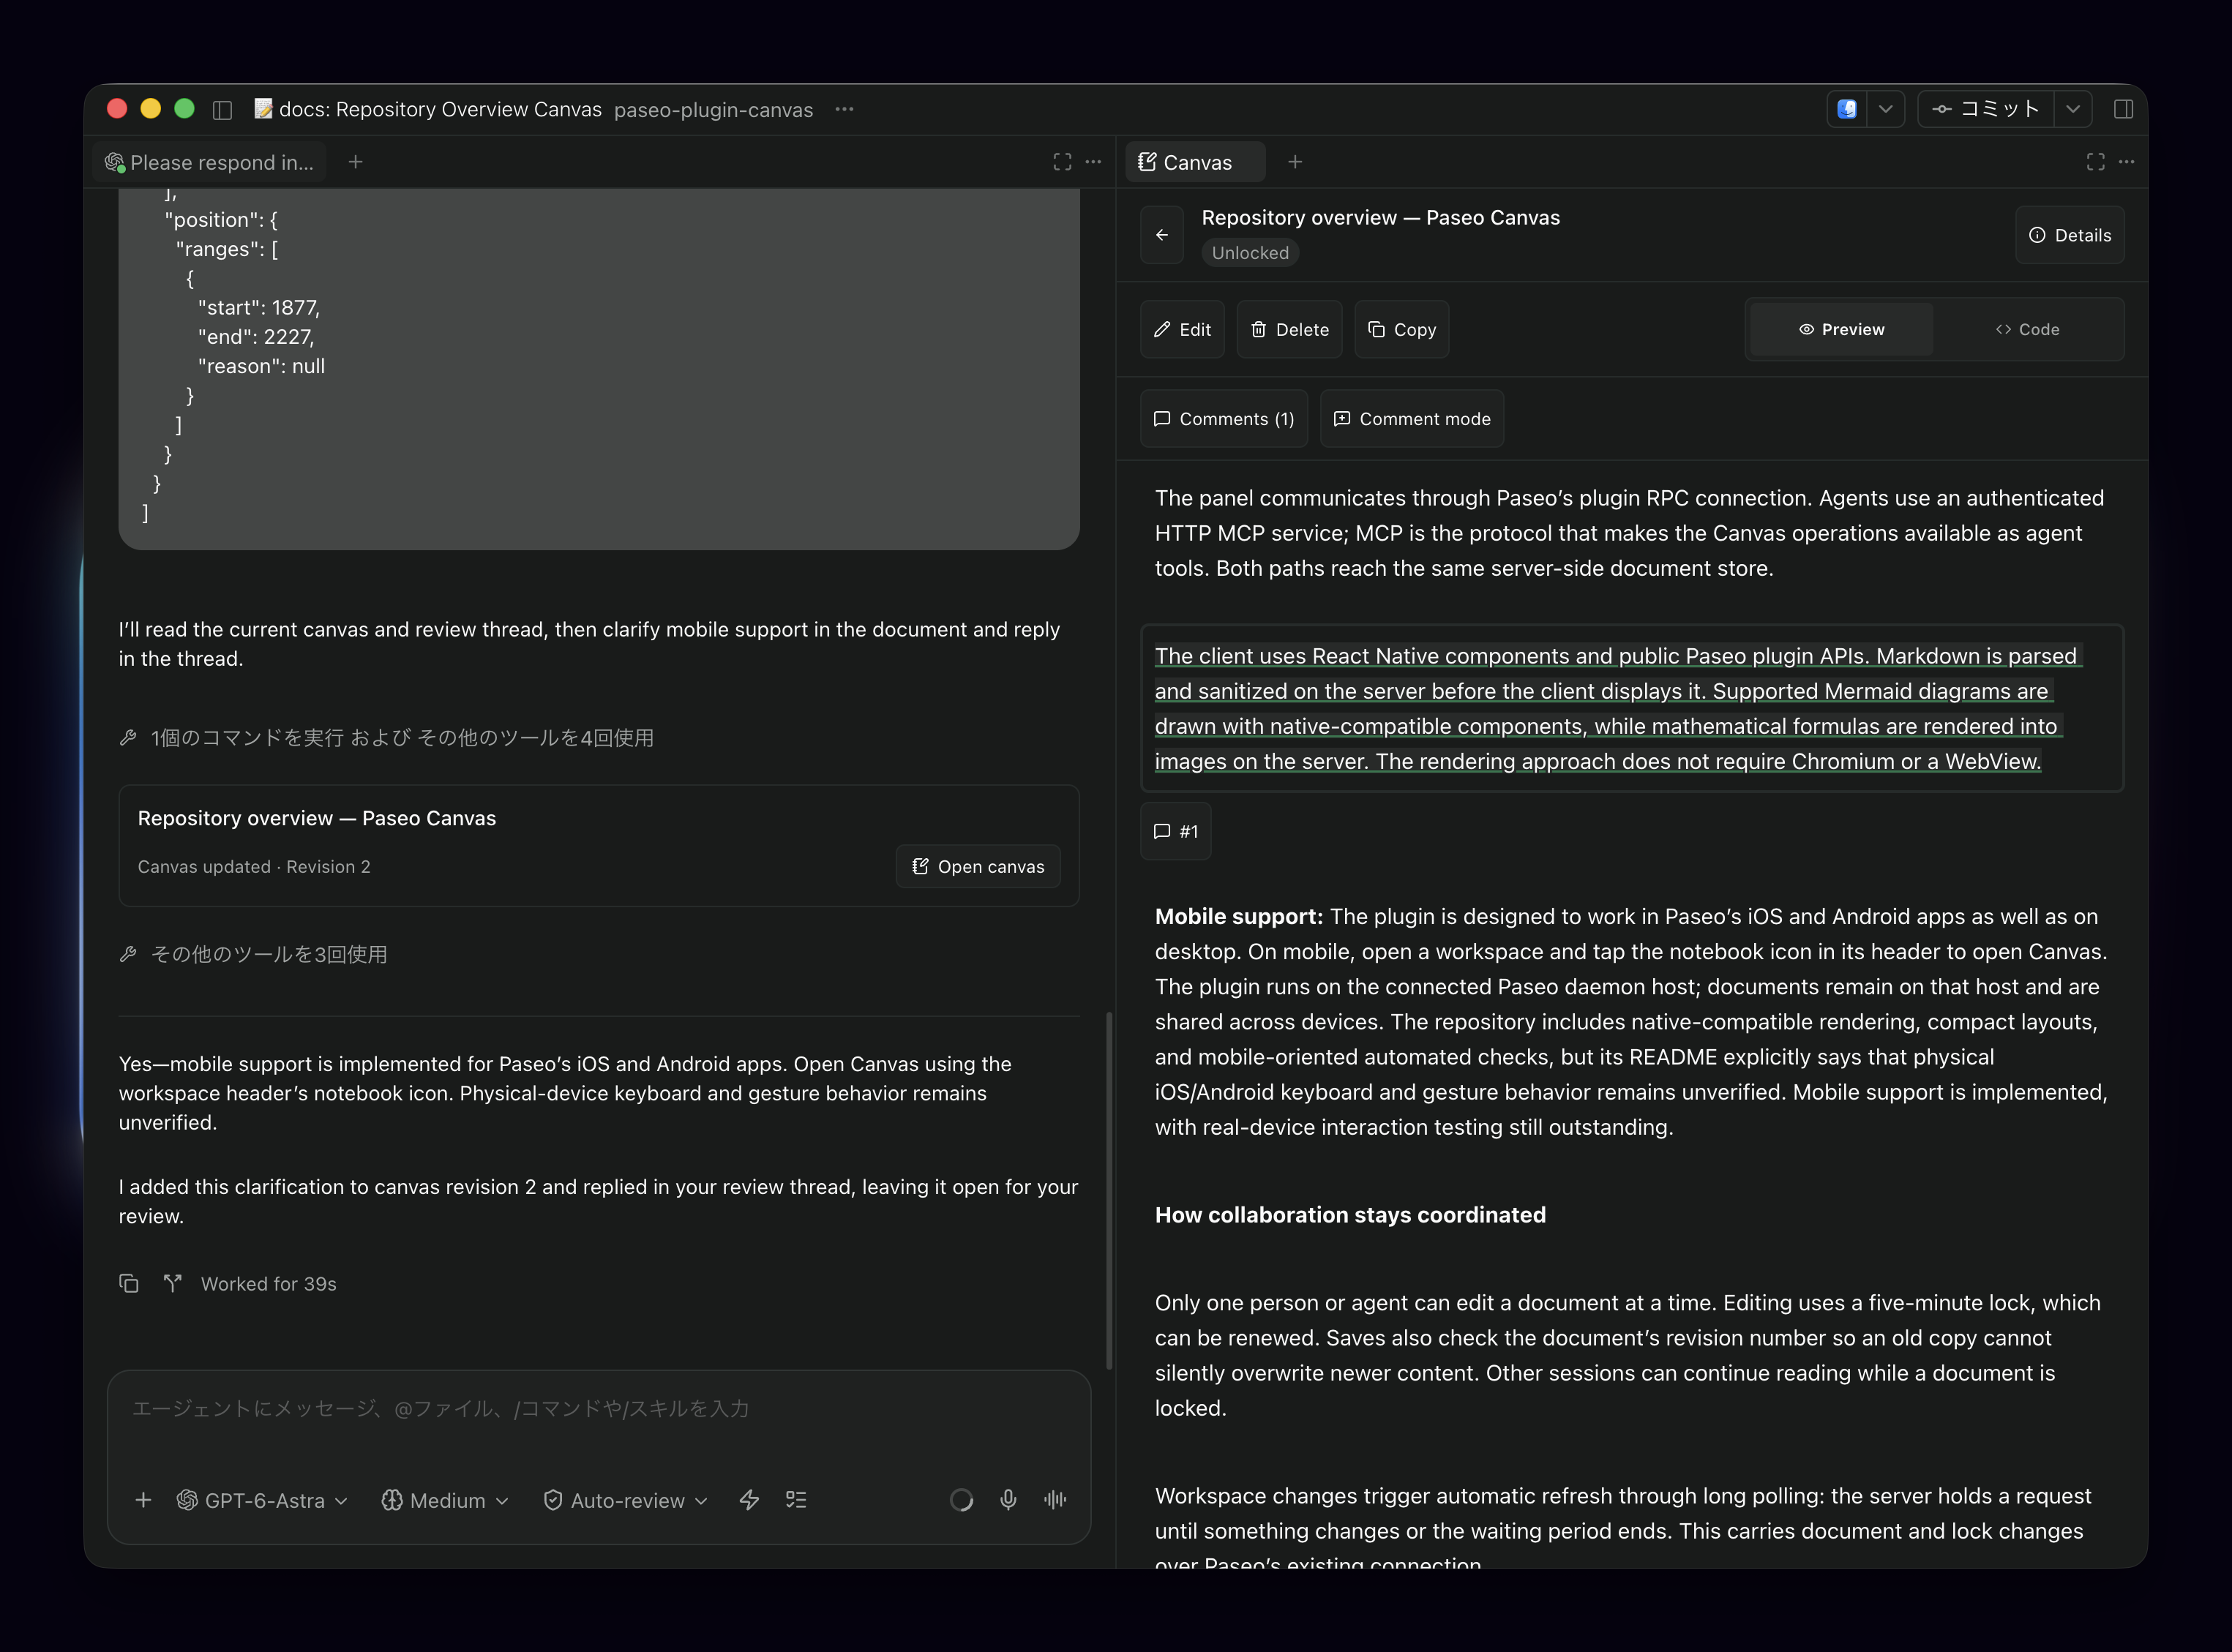Add a new chat tab with plus
This screenshot has height=1652, width=2232.
[355, 162]
